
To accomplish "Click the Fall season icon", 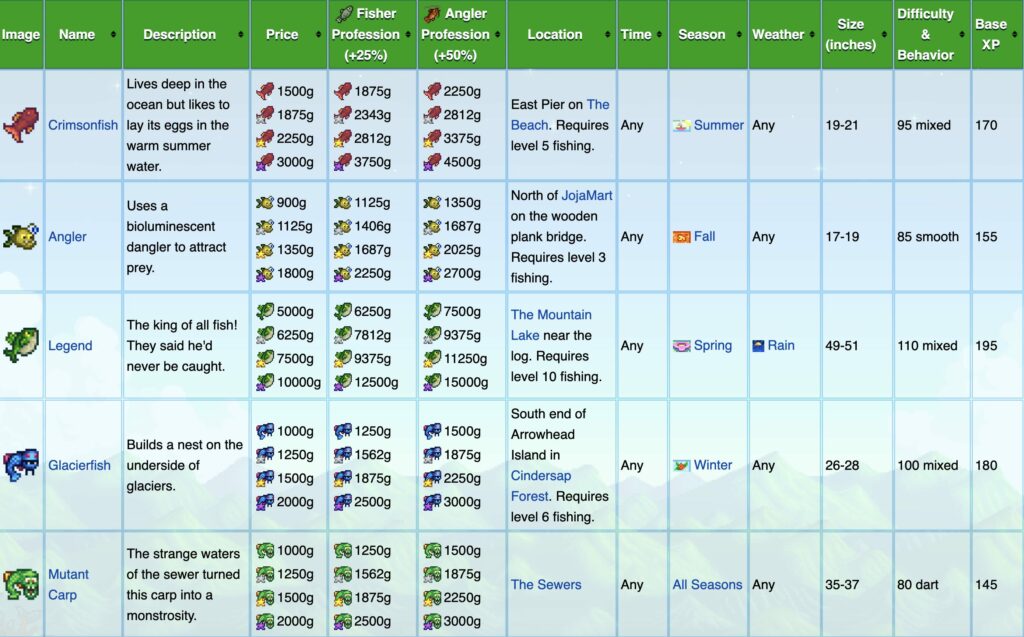I will tap(682, 237).
